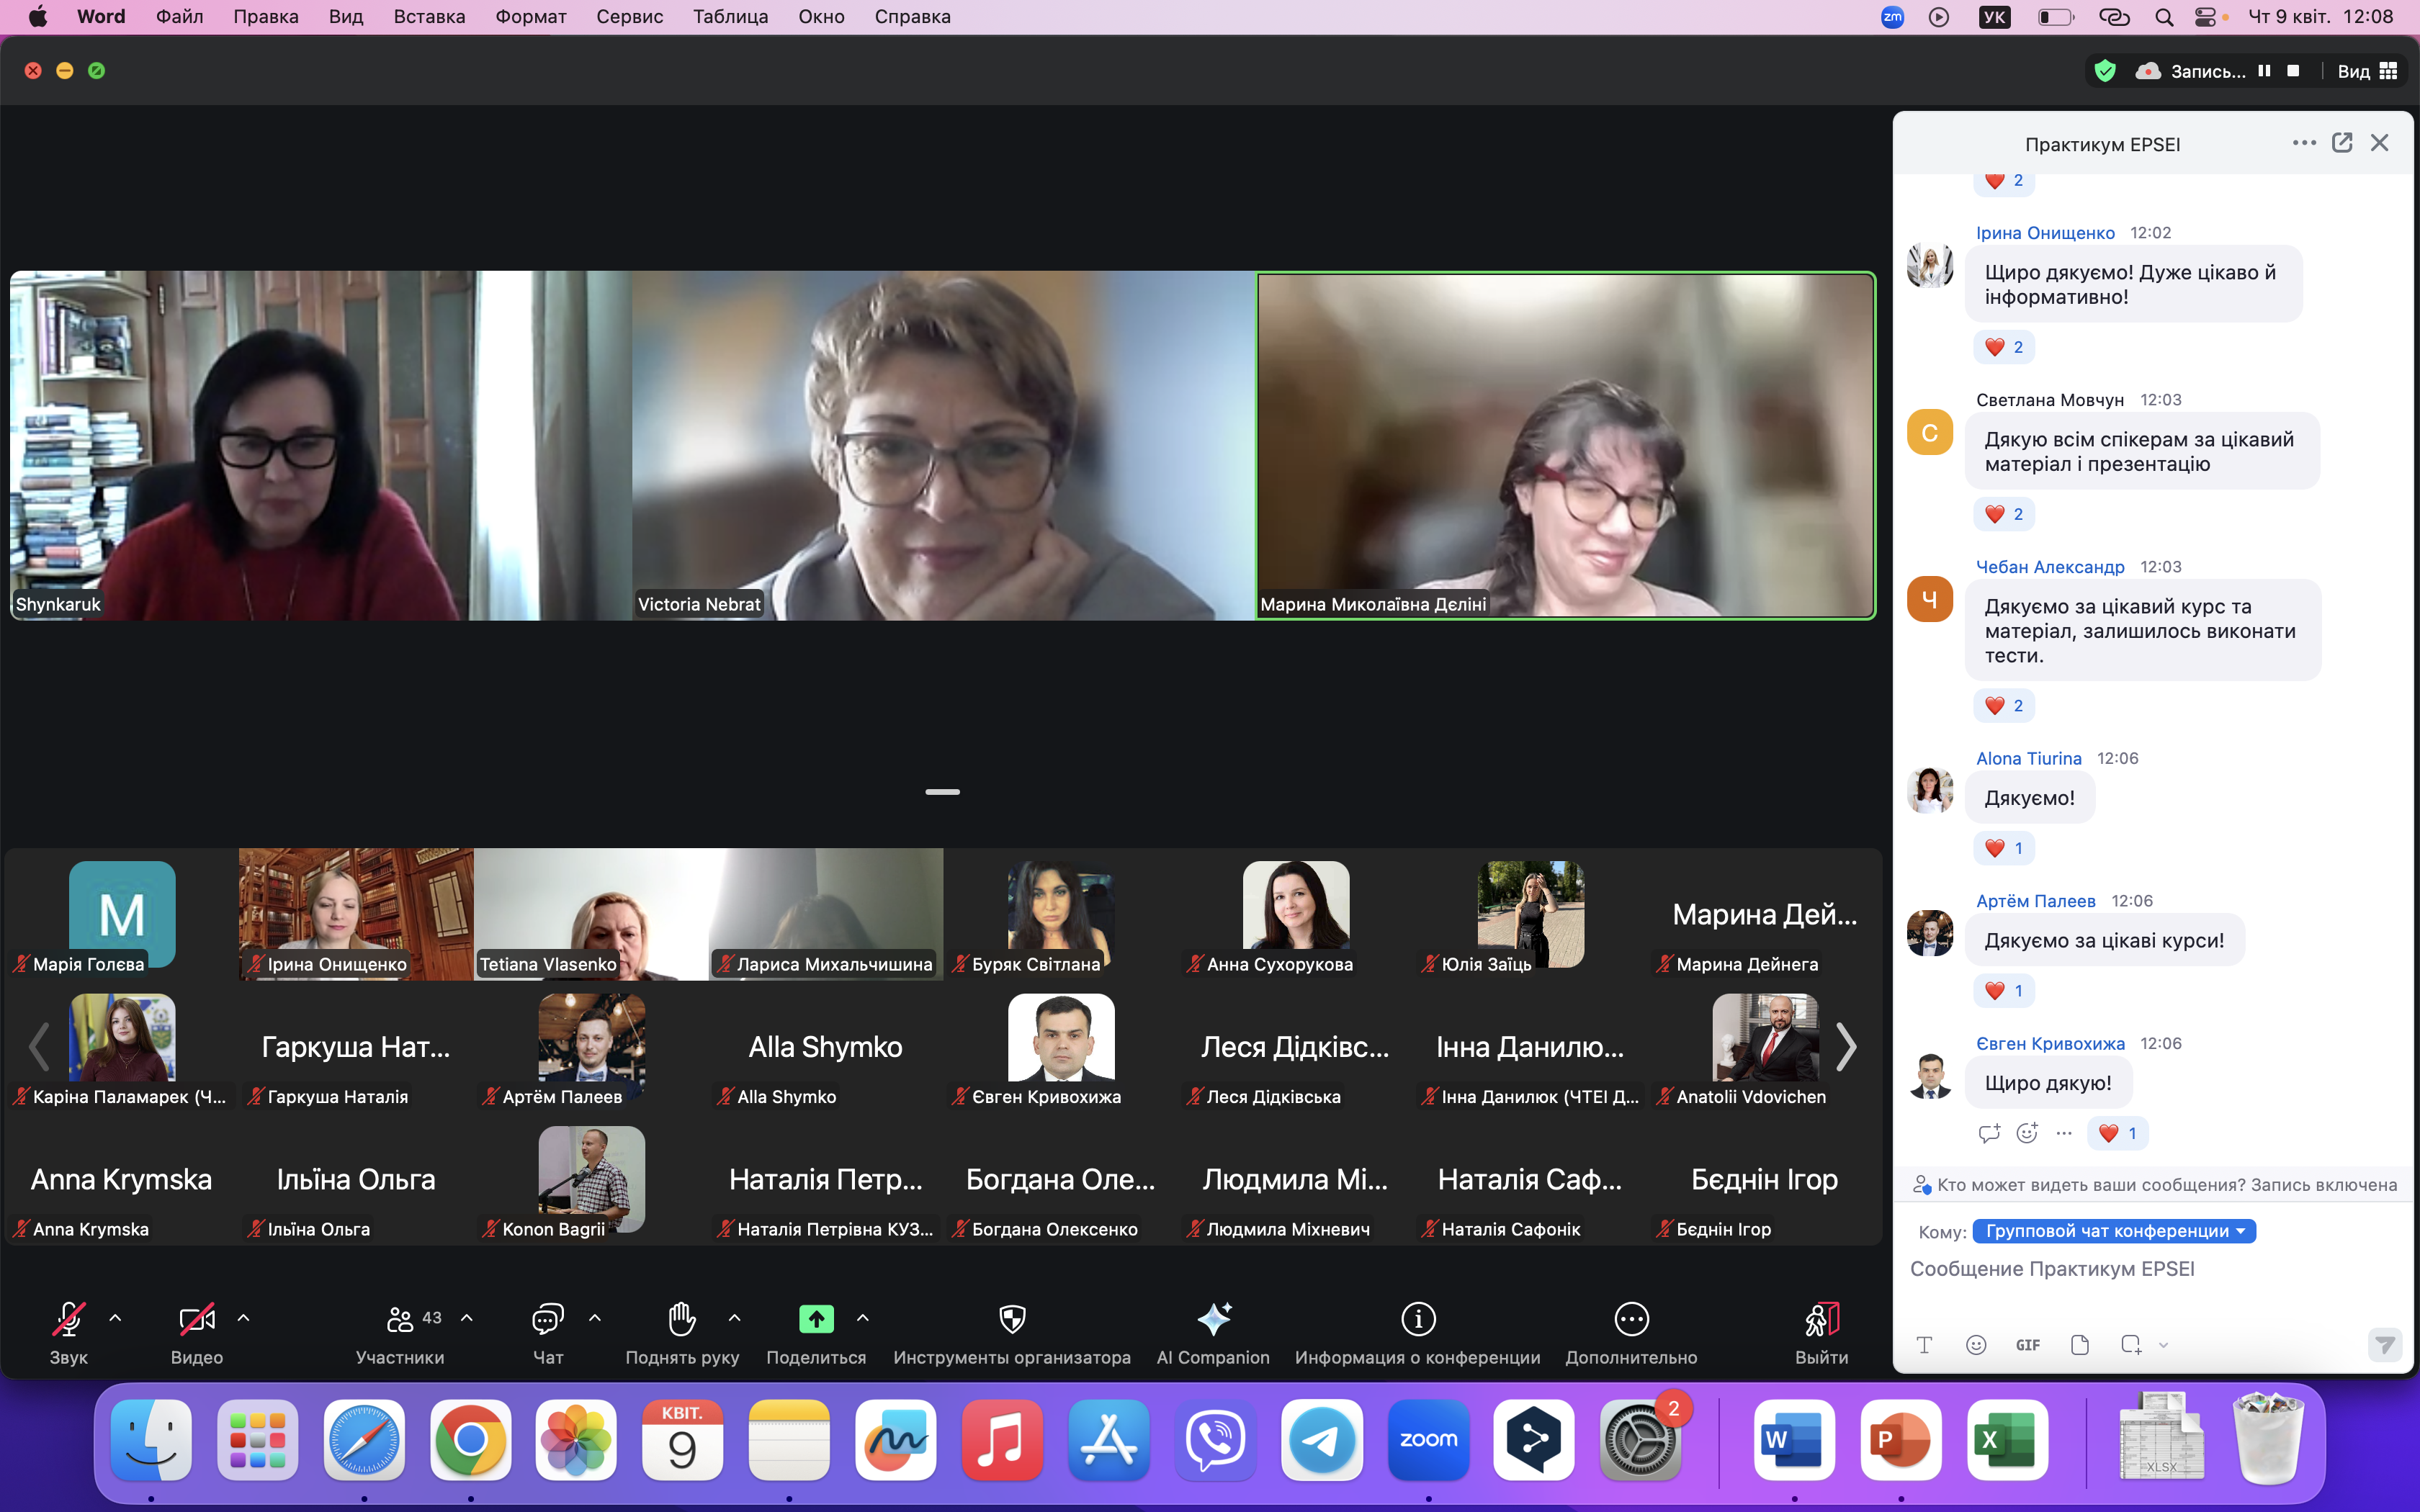Click the emoji smiley icon in chat composer
2420x1512 pixels.
pos(1976,1345)
